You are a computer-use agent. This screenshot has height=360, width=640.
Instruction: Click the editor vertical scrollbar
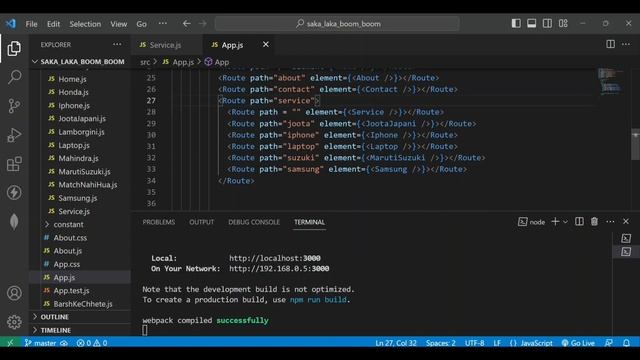(636, 145)
